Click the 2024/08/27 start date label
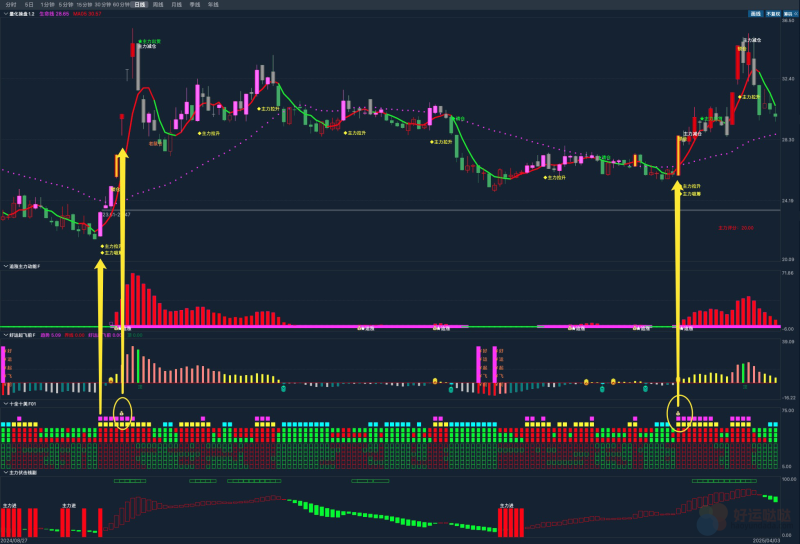Screen dimensions: 800x544 (x=14, y=540)
